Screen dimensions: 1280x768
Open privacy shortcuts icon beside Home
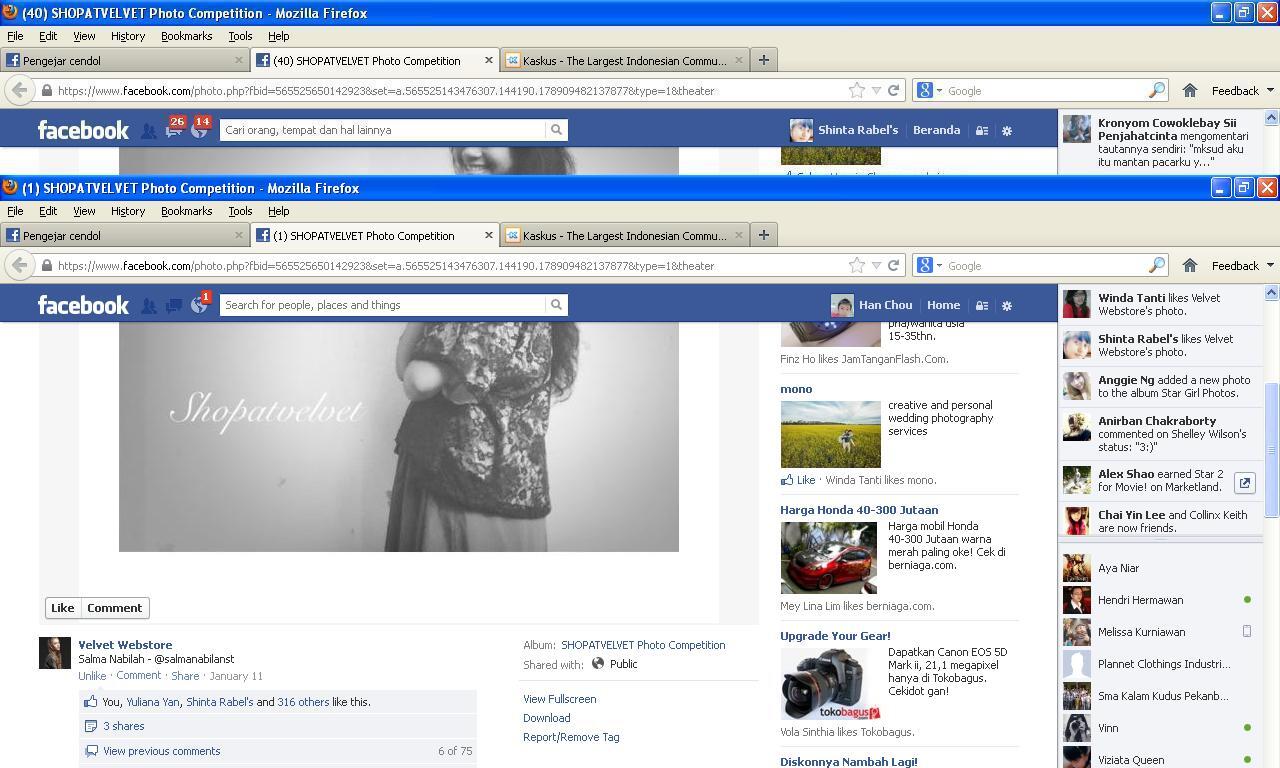(982, 305)
